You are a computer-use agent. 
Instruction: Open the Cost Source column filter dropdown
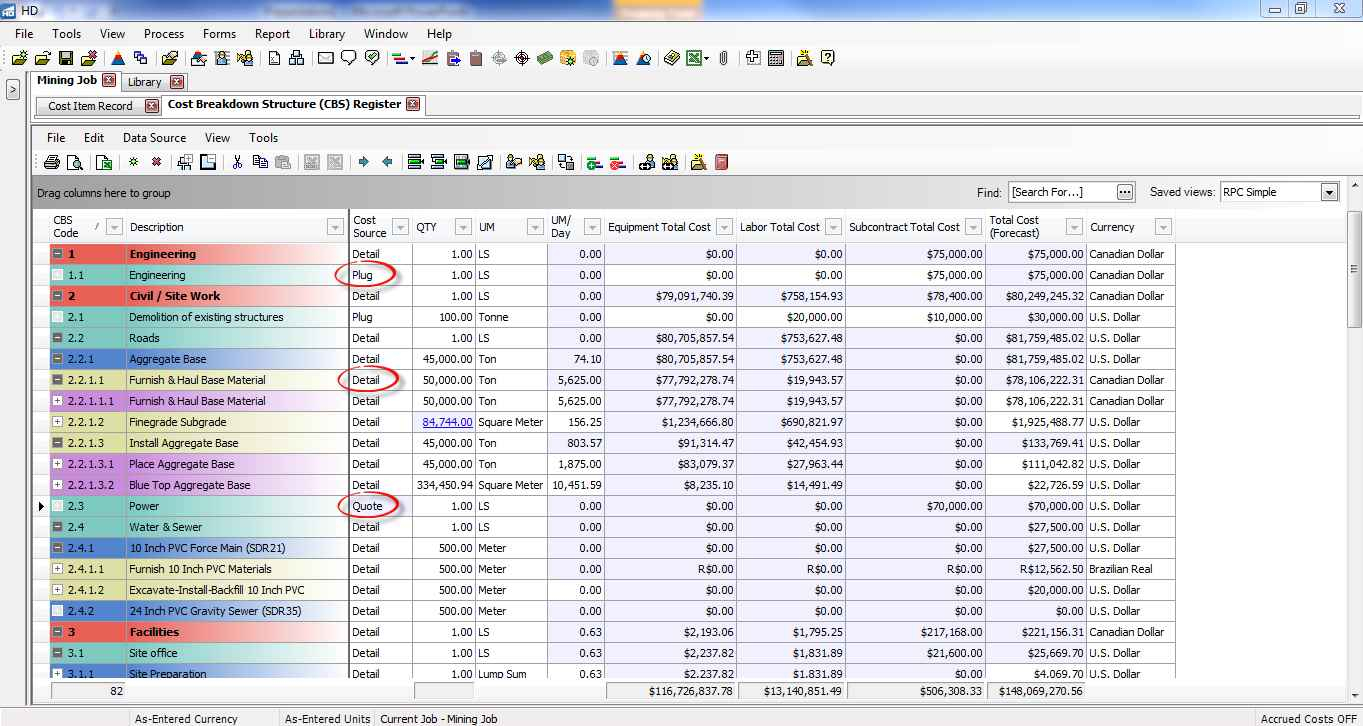400,227
